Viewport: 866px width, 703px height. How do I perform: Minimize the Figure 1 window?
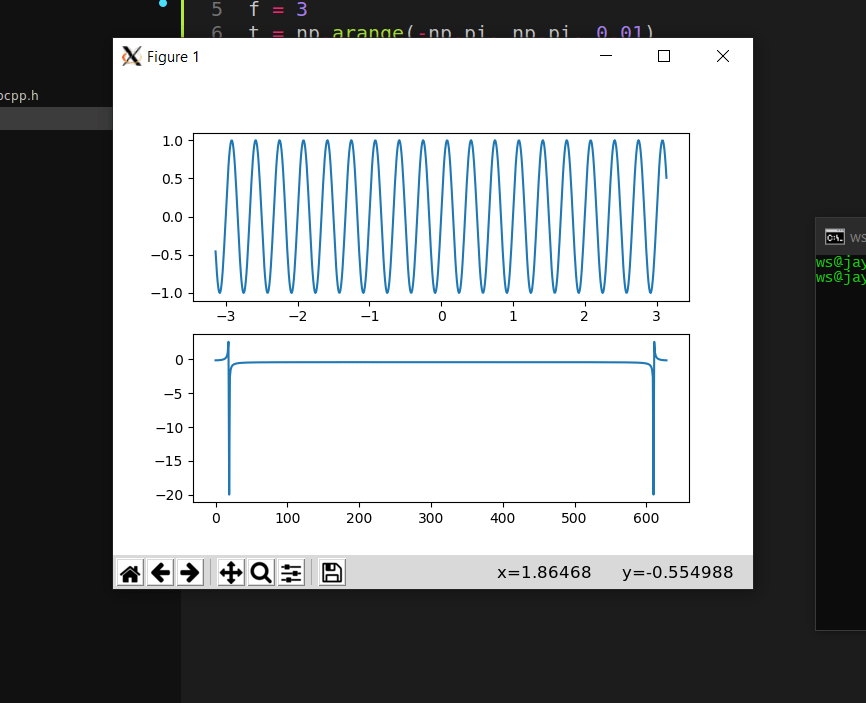pyautogui.click(x=604, y=57)
